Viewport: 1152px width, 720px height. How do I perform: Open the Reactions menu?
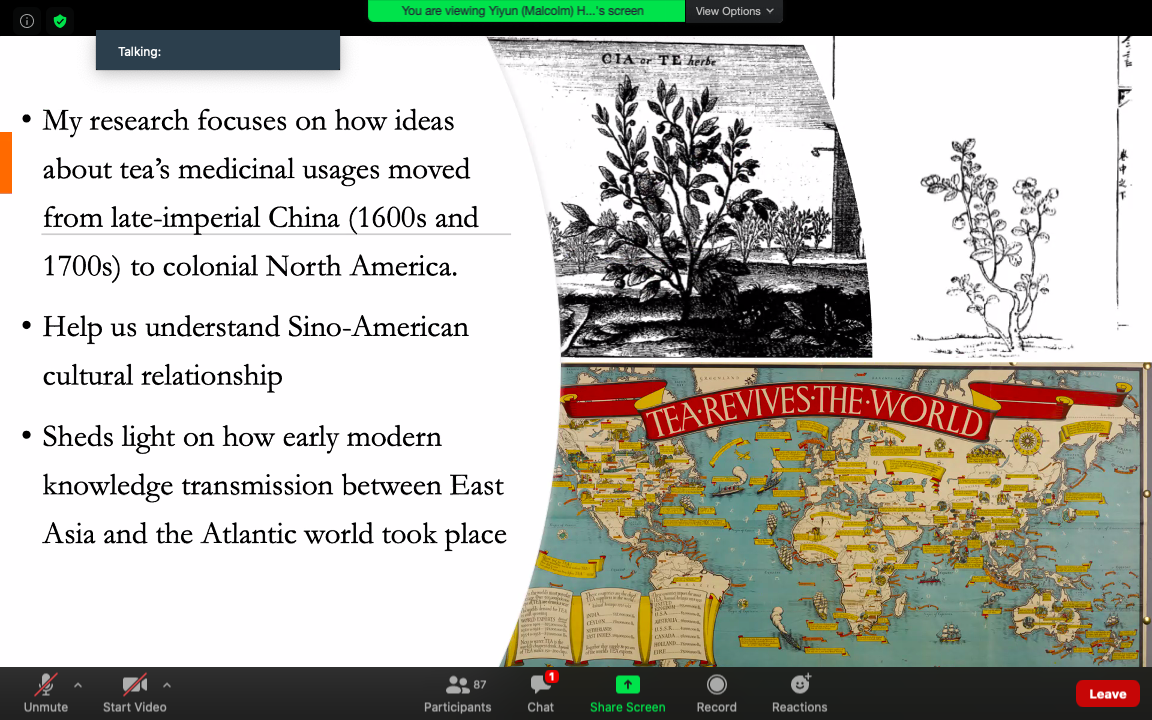(799, 693)
